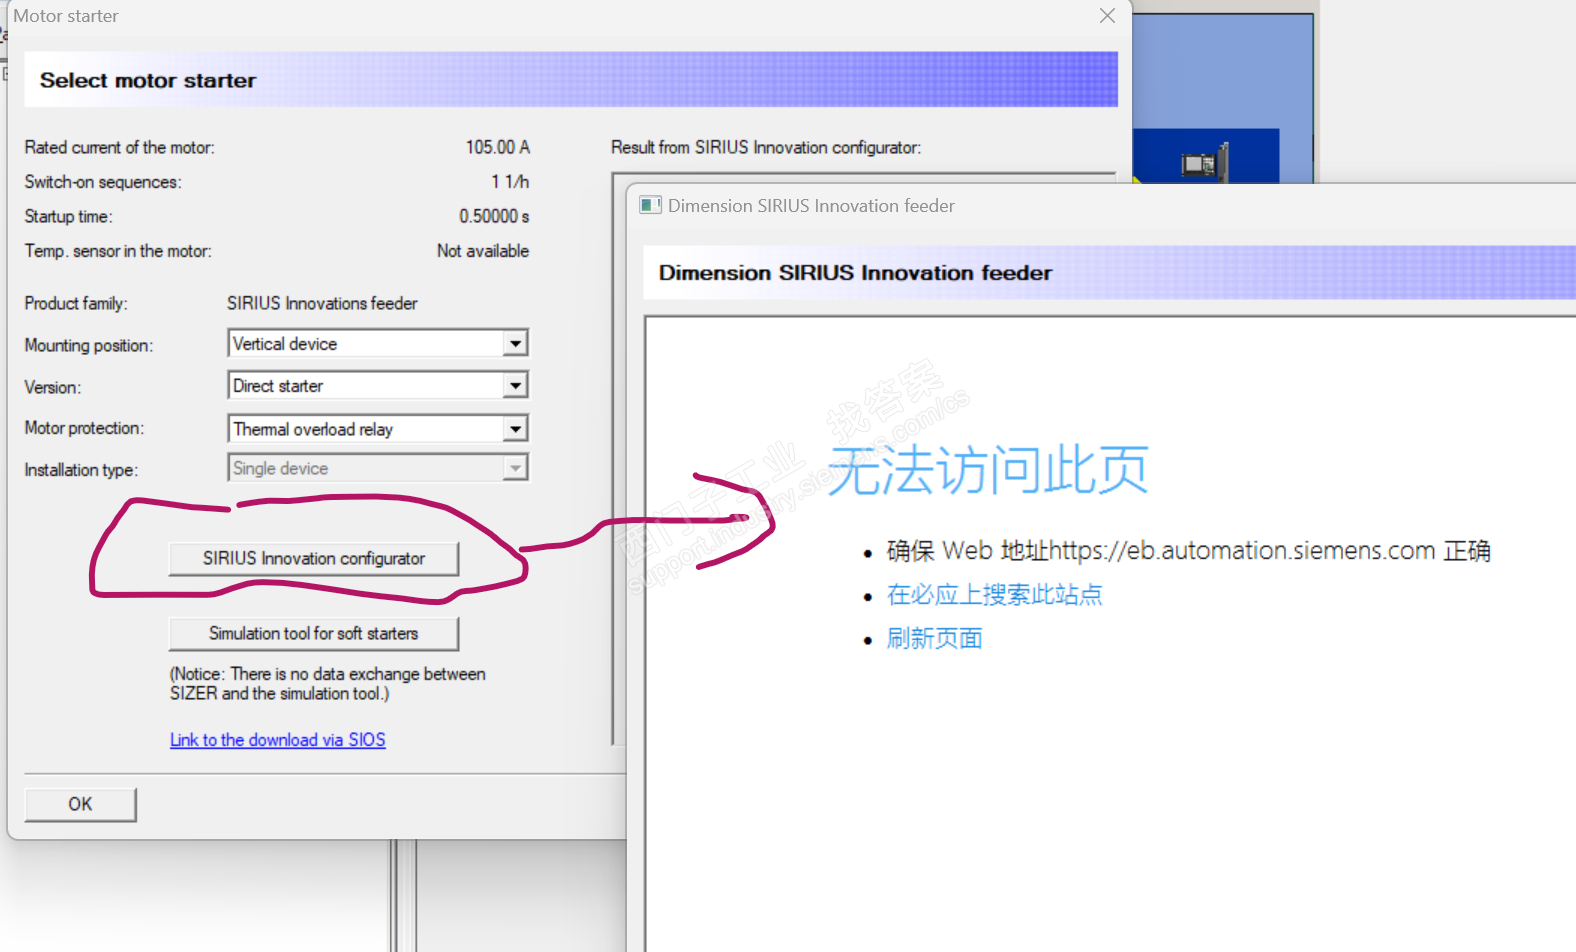Click the Dimension SIRIUS Innovation feeder window icon
Screen dimensions: 1576x952
click(651, 205)
